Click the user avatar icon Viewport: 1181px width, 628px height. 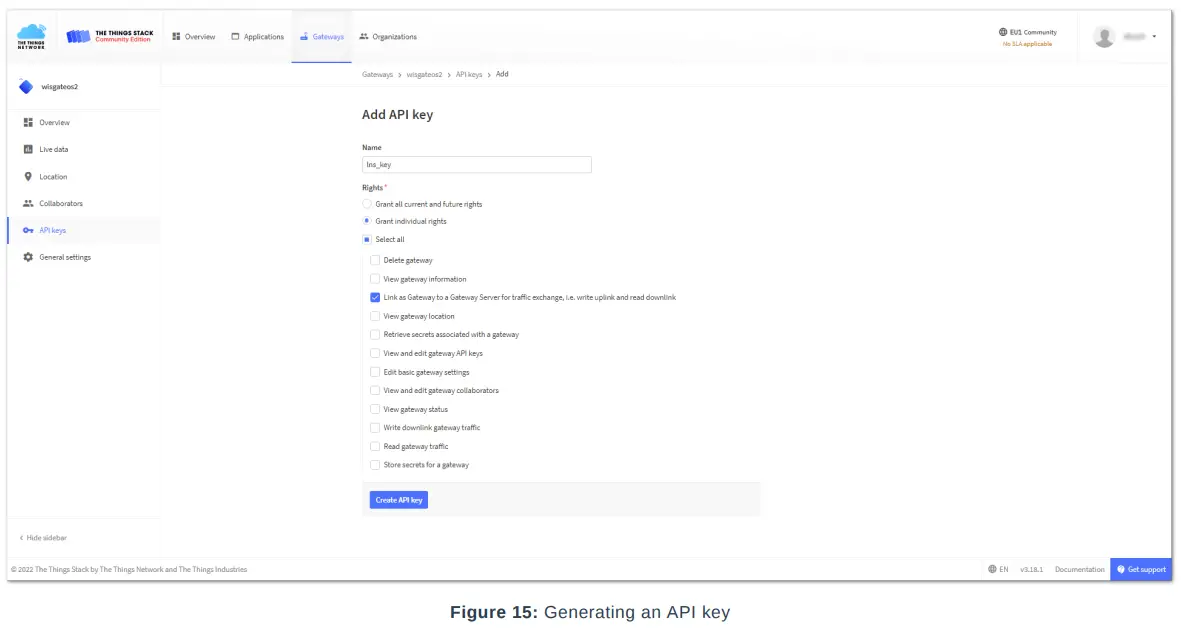[1104, 37]
